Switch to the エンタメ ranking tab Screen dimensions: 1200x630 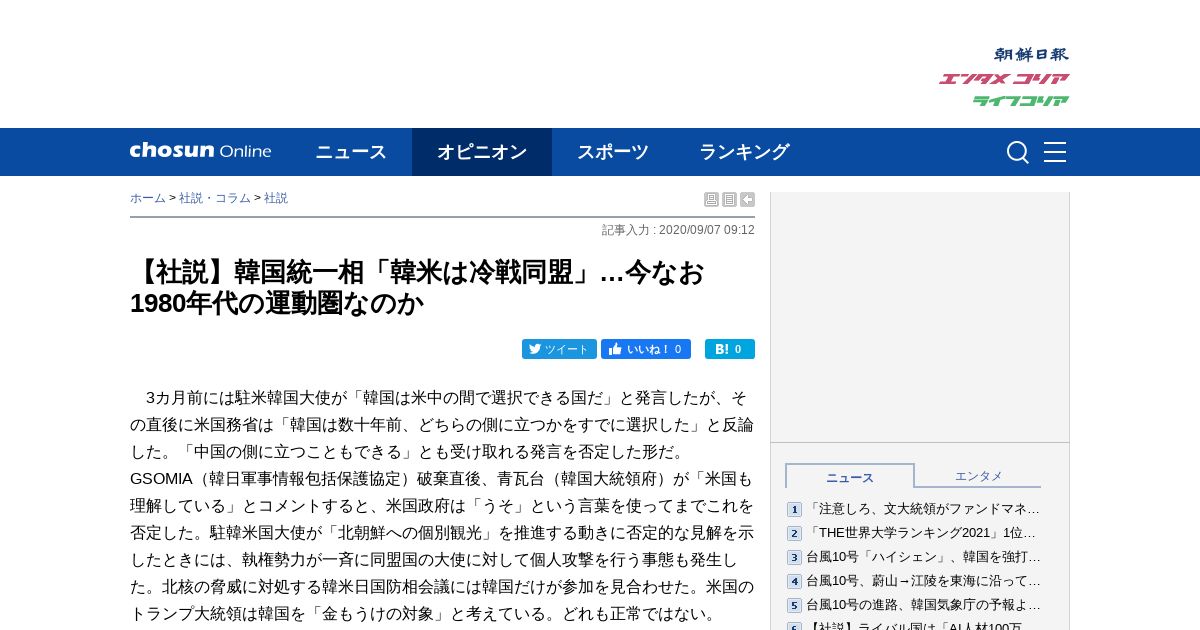pos(978,476)
